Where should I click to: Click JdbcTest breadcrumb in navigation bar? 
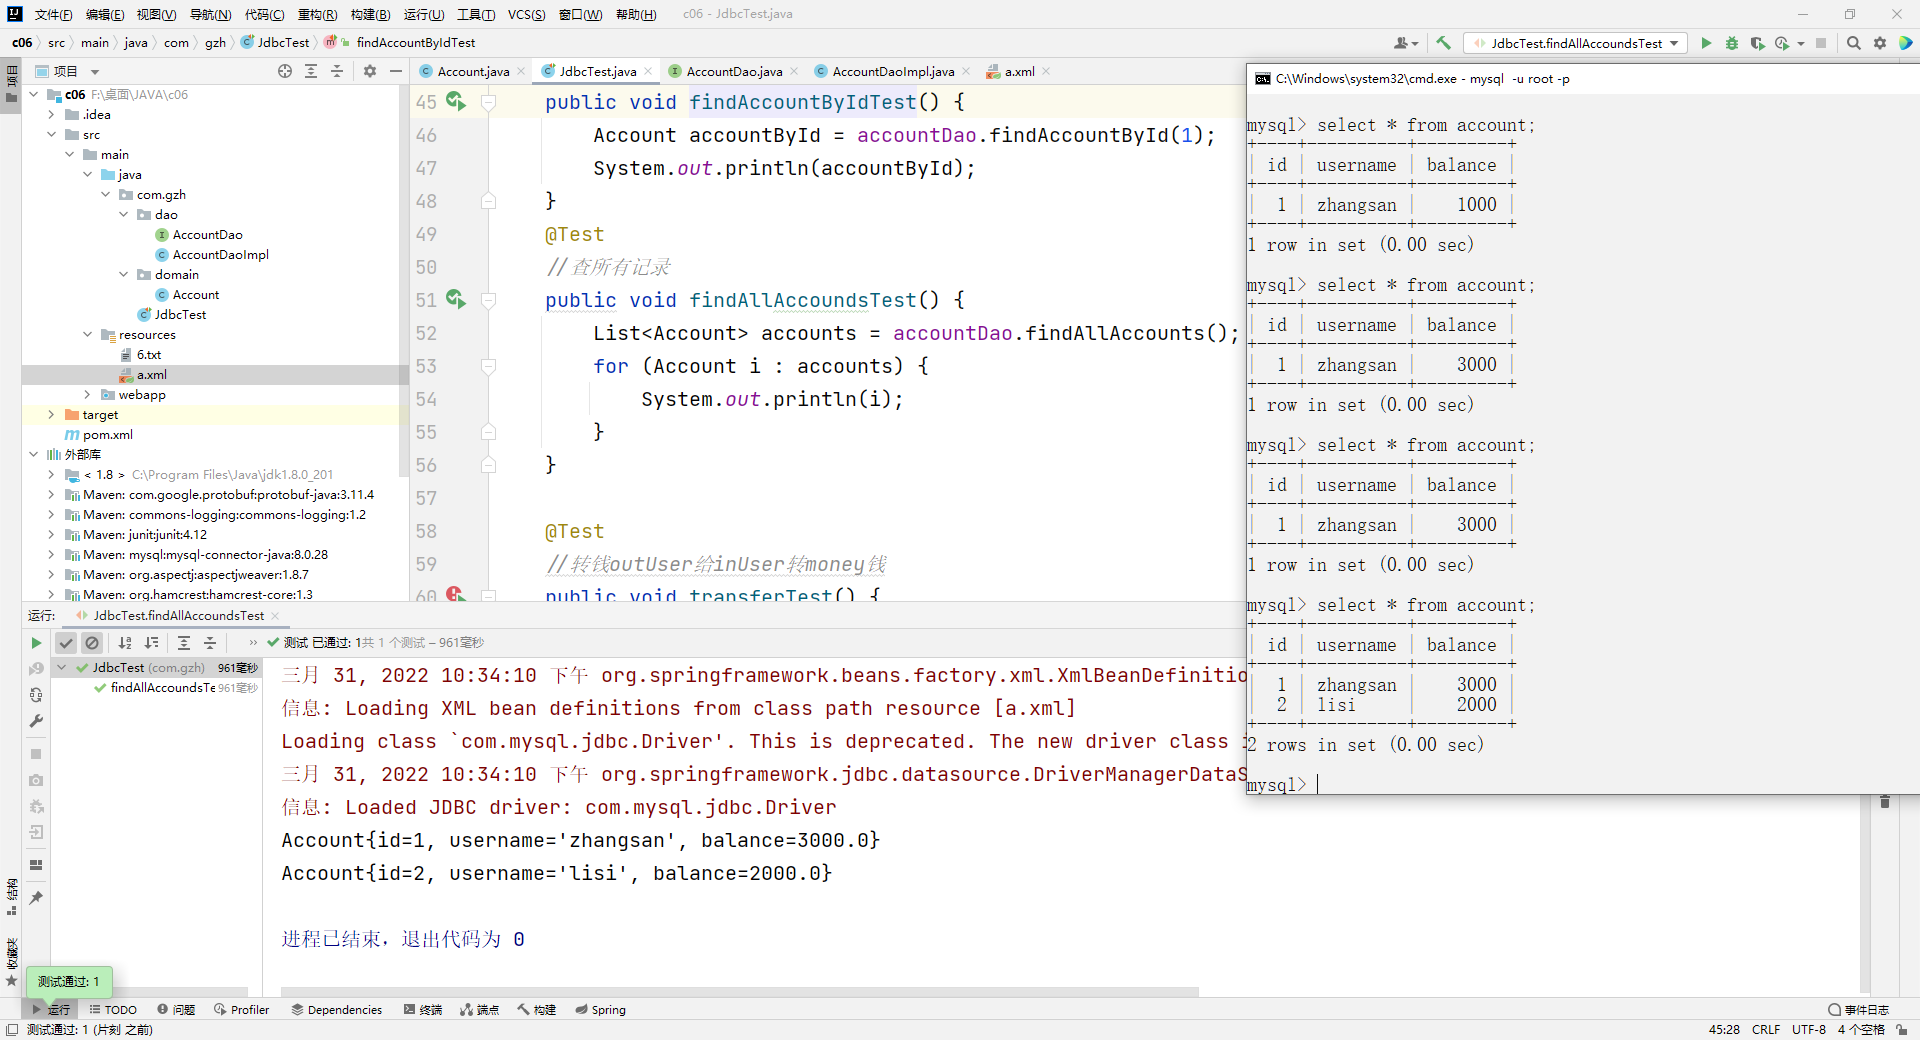[276, 43]
